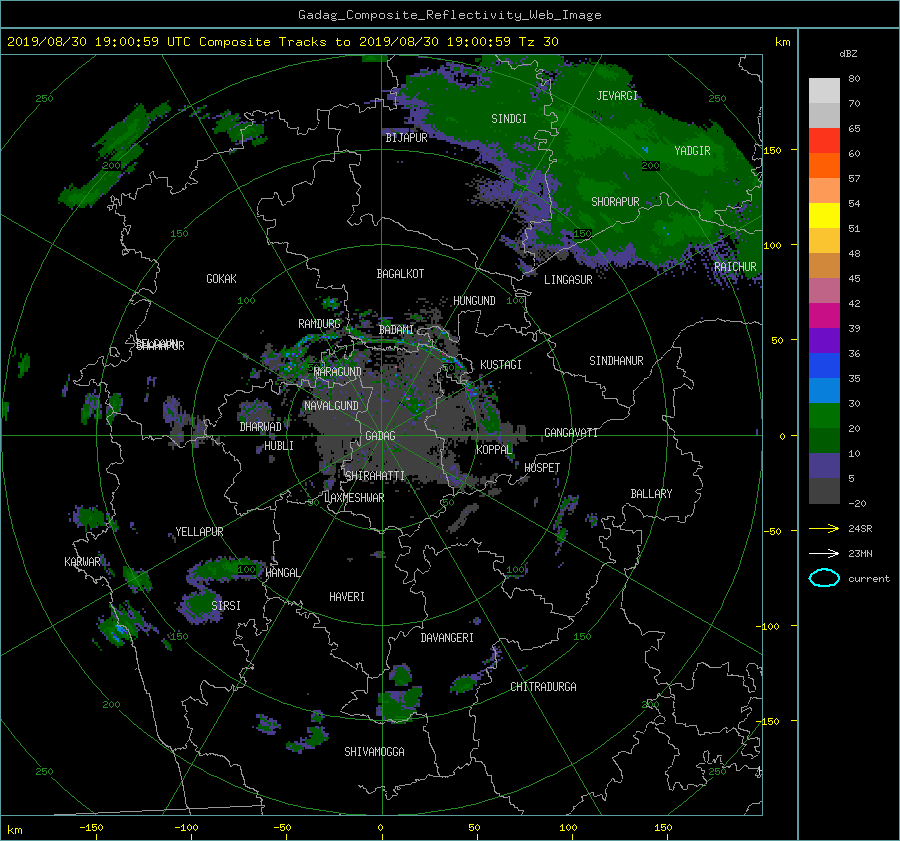Click the white 23MN arrow legend icon
The height and width of the screenshot is (841, 900).
(824, 553)
